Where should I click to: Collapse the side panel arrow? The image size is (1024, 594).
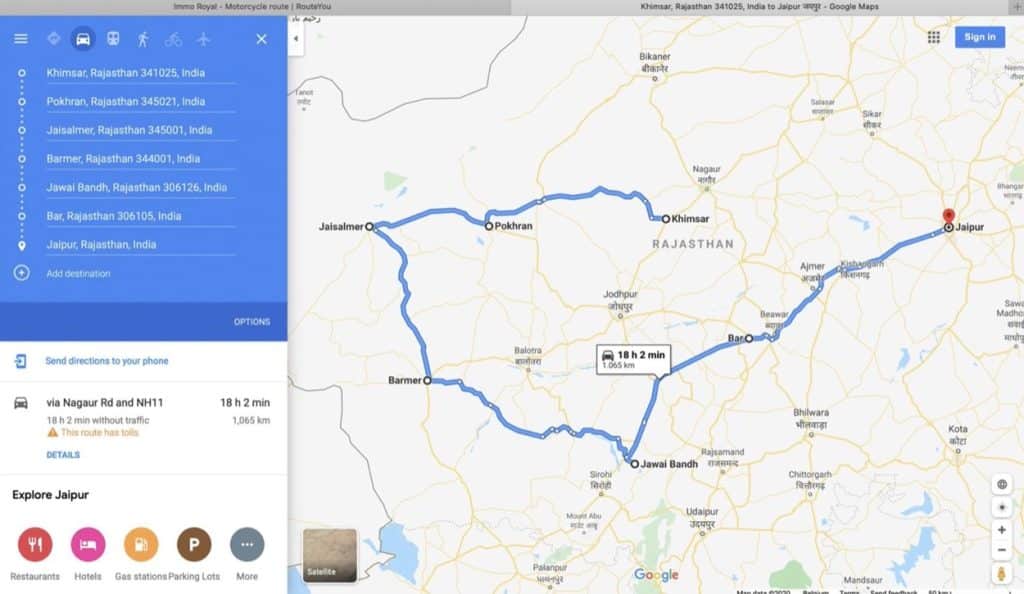click(295, 39)
